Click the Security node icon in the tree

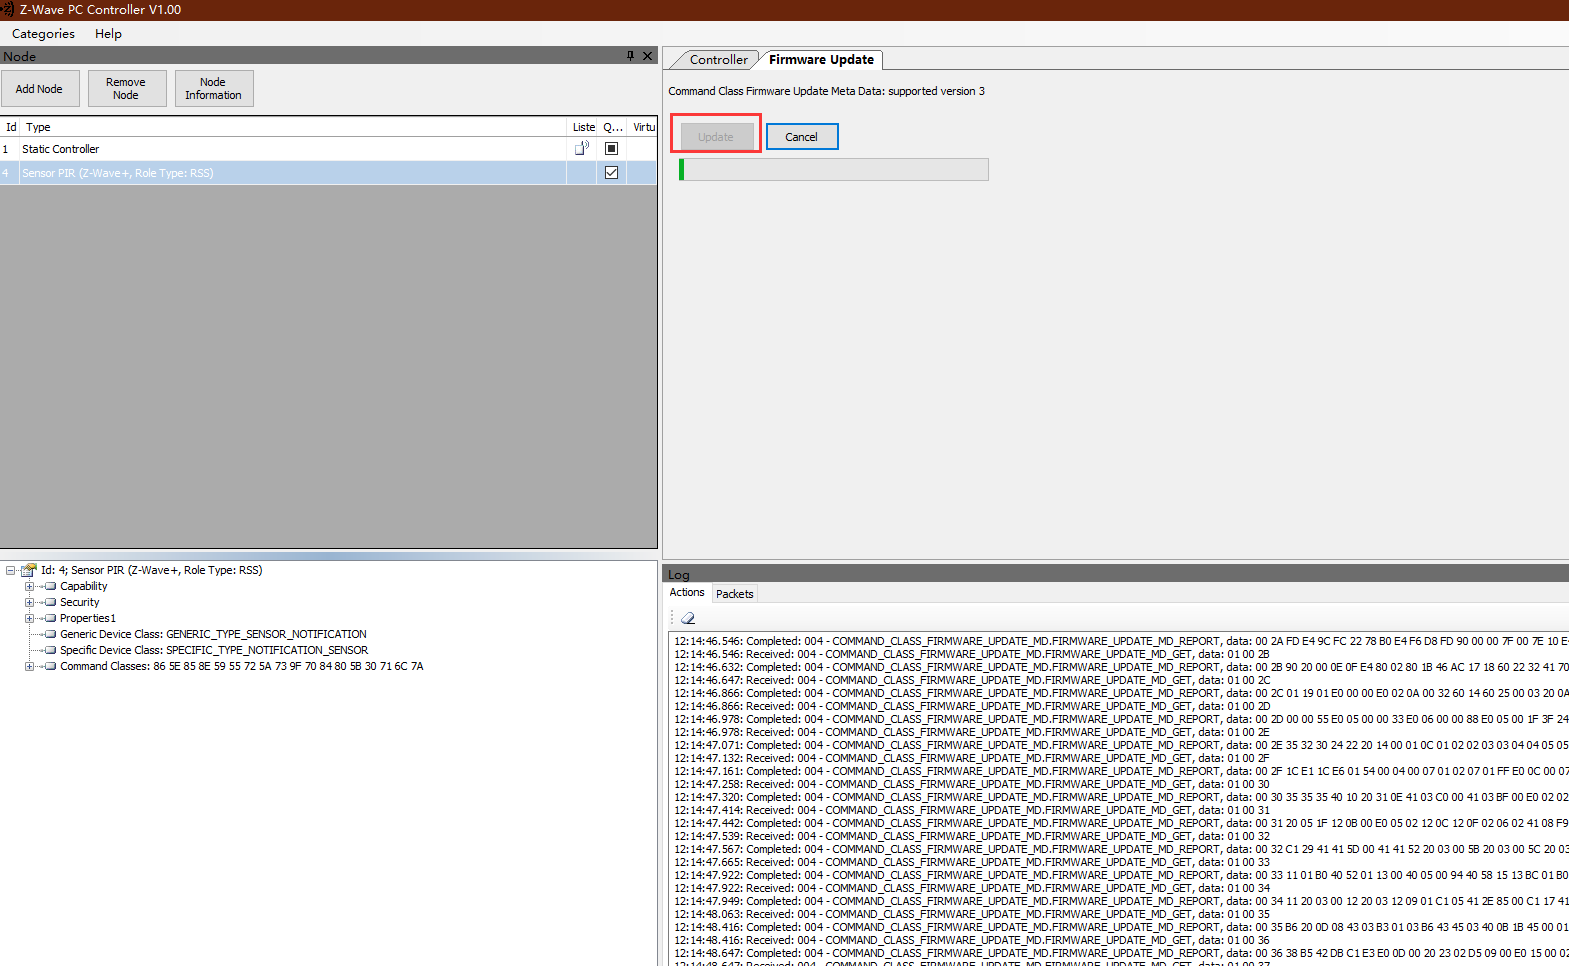click(x=50, y=602)
